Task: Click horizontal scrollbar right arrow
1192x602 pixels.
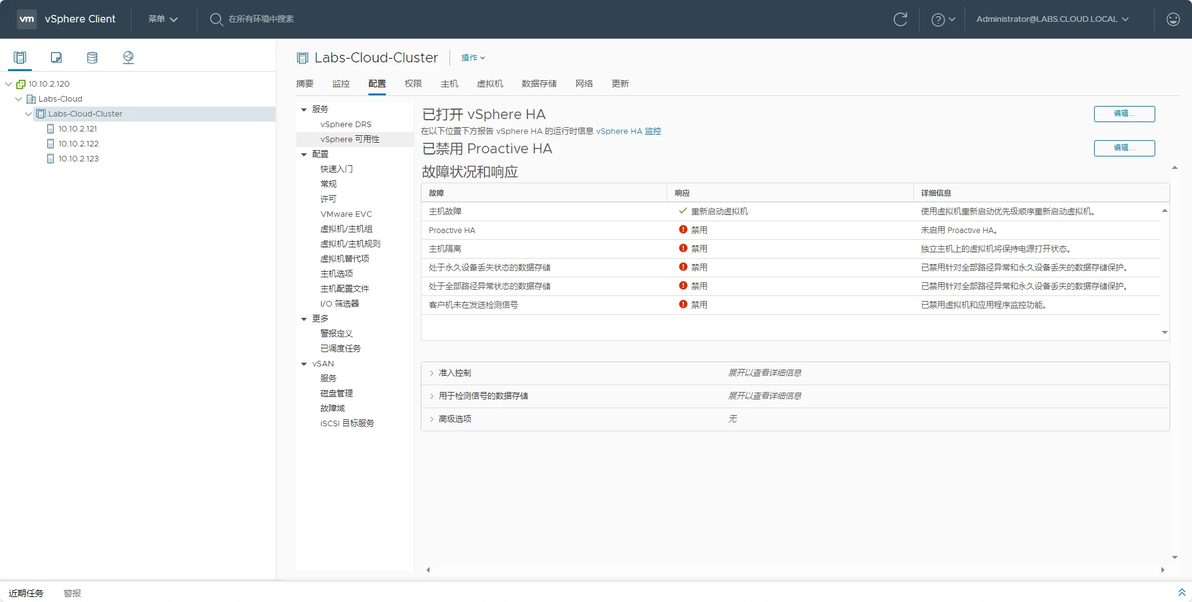Action: point(1162,569)
